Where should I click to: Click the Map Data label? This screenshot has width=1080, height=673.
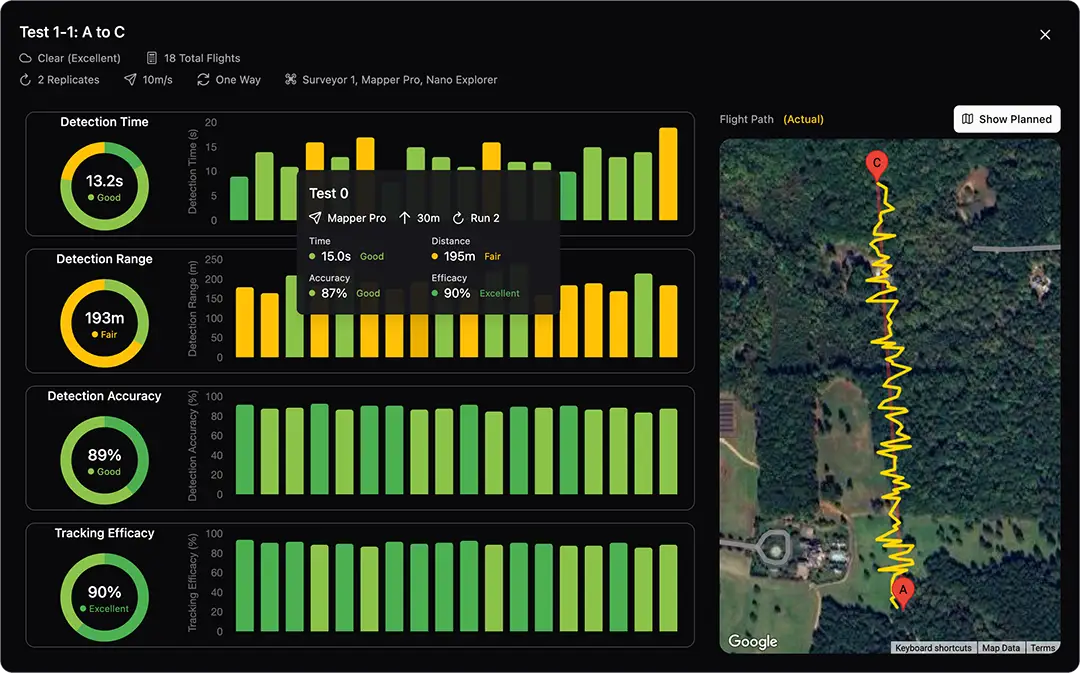point(1000,648)
